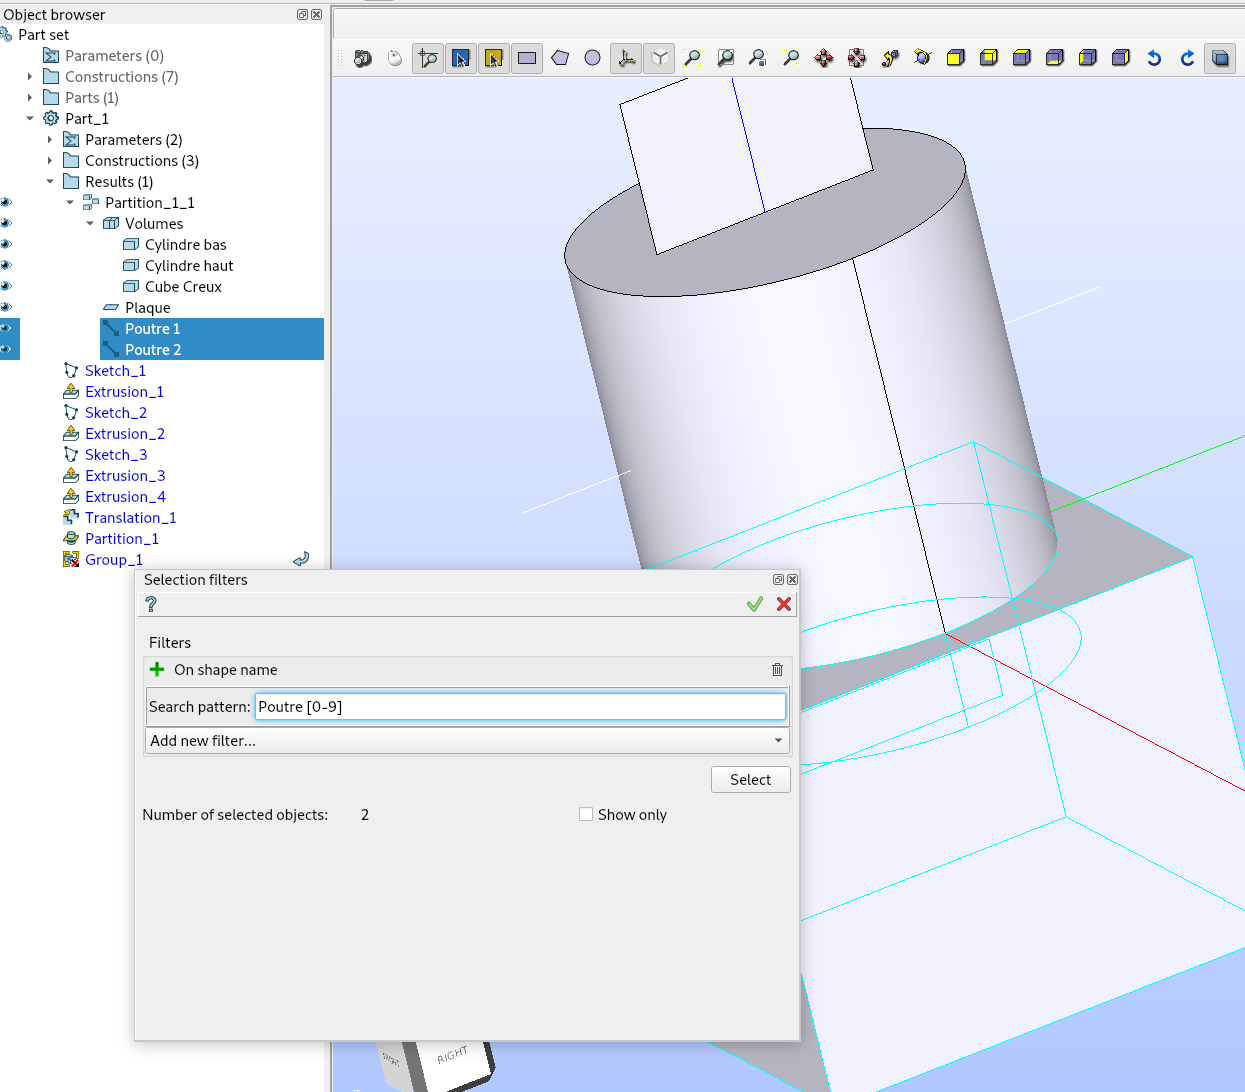The width and height of the screenshot is (1245, 1092).
Task: Click the counterclockwise rotate view icon
Action: 1154,58
